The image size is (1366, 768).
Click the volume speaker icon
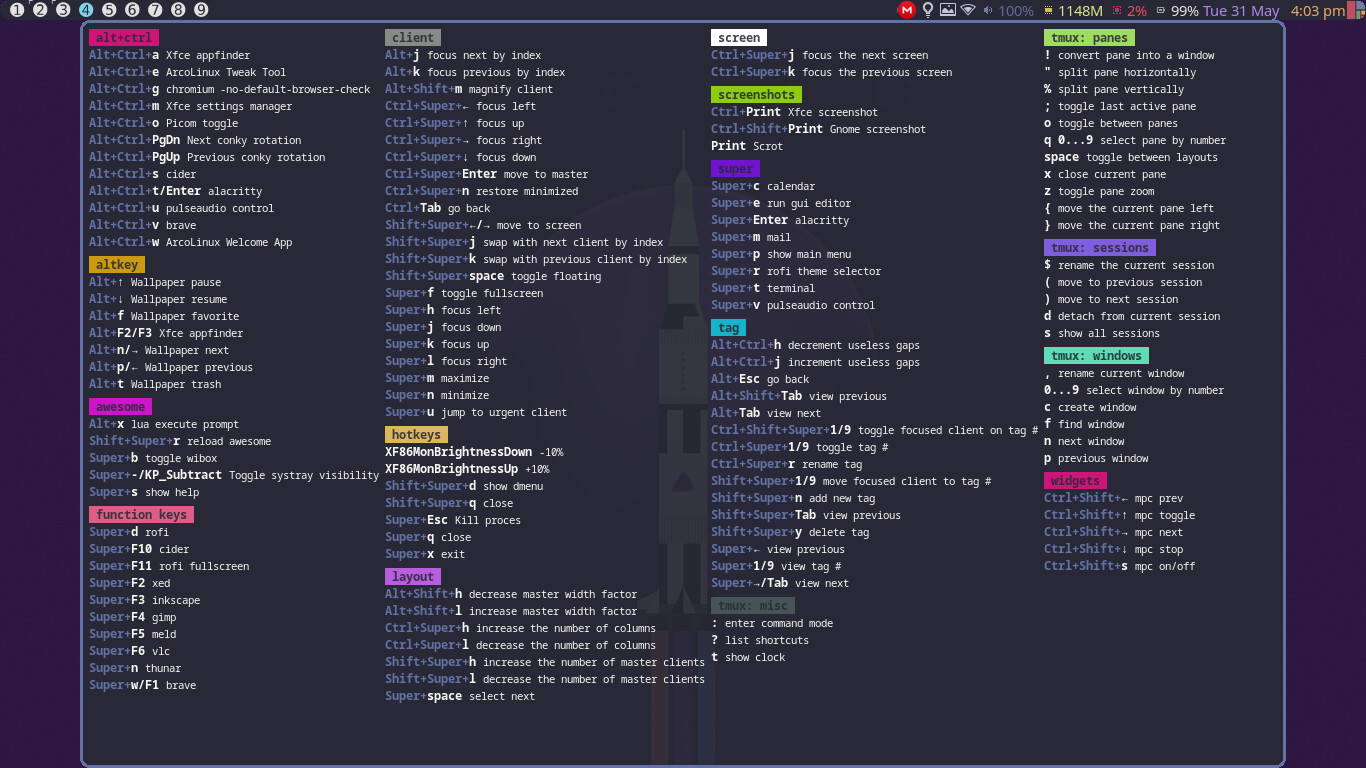coord(988,11)
